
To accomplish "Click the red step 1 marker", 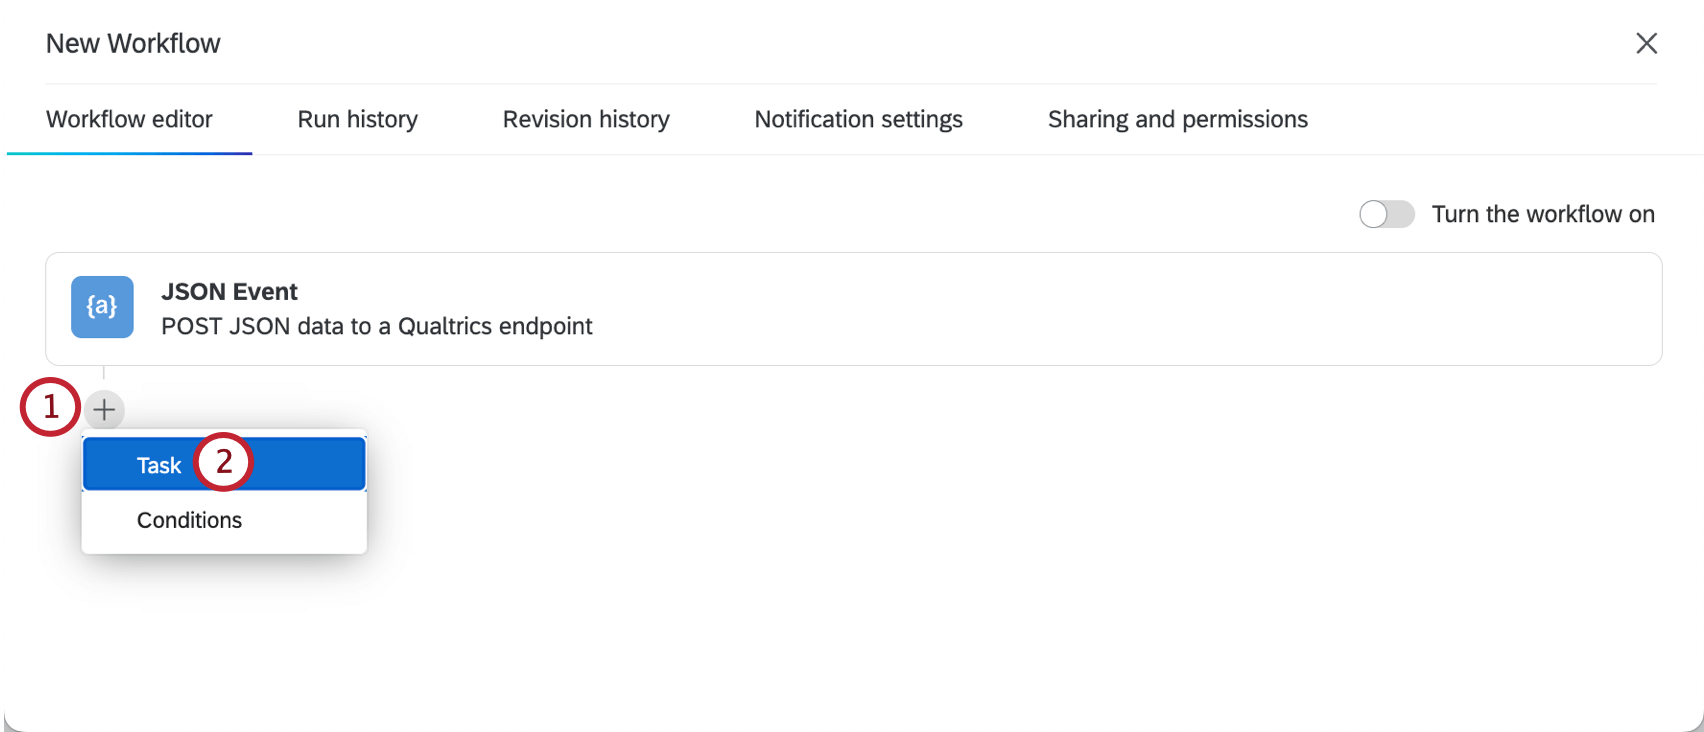I will coord(50,407).
